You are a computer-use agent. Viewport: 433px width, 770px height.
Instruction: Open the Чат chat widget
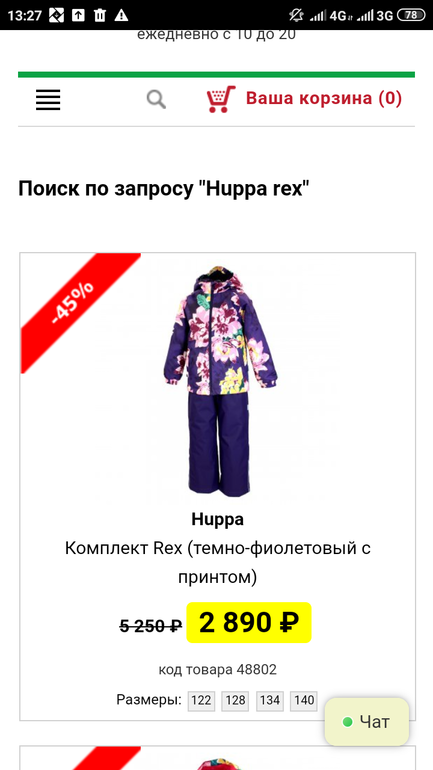pyautogui.click(x=367, y=721)
